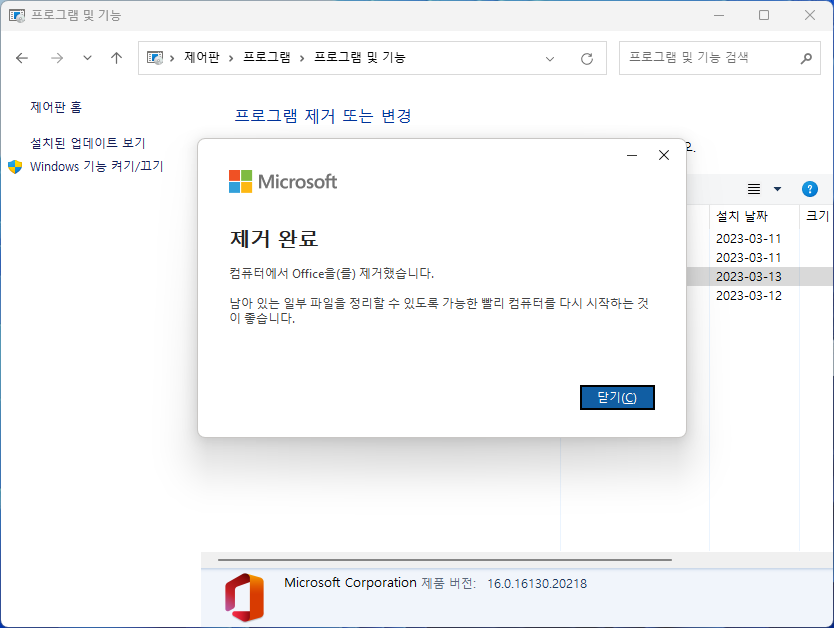This screenshot has width=834, height=628.
Task: Click the search magnifier icon
Action: (x=806, y=58)
